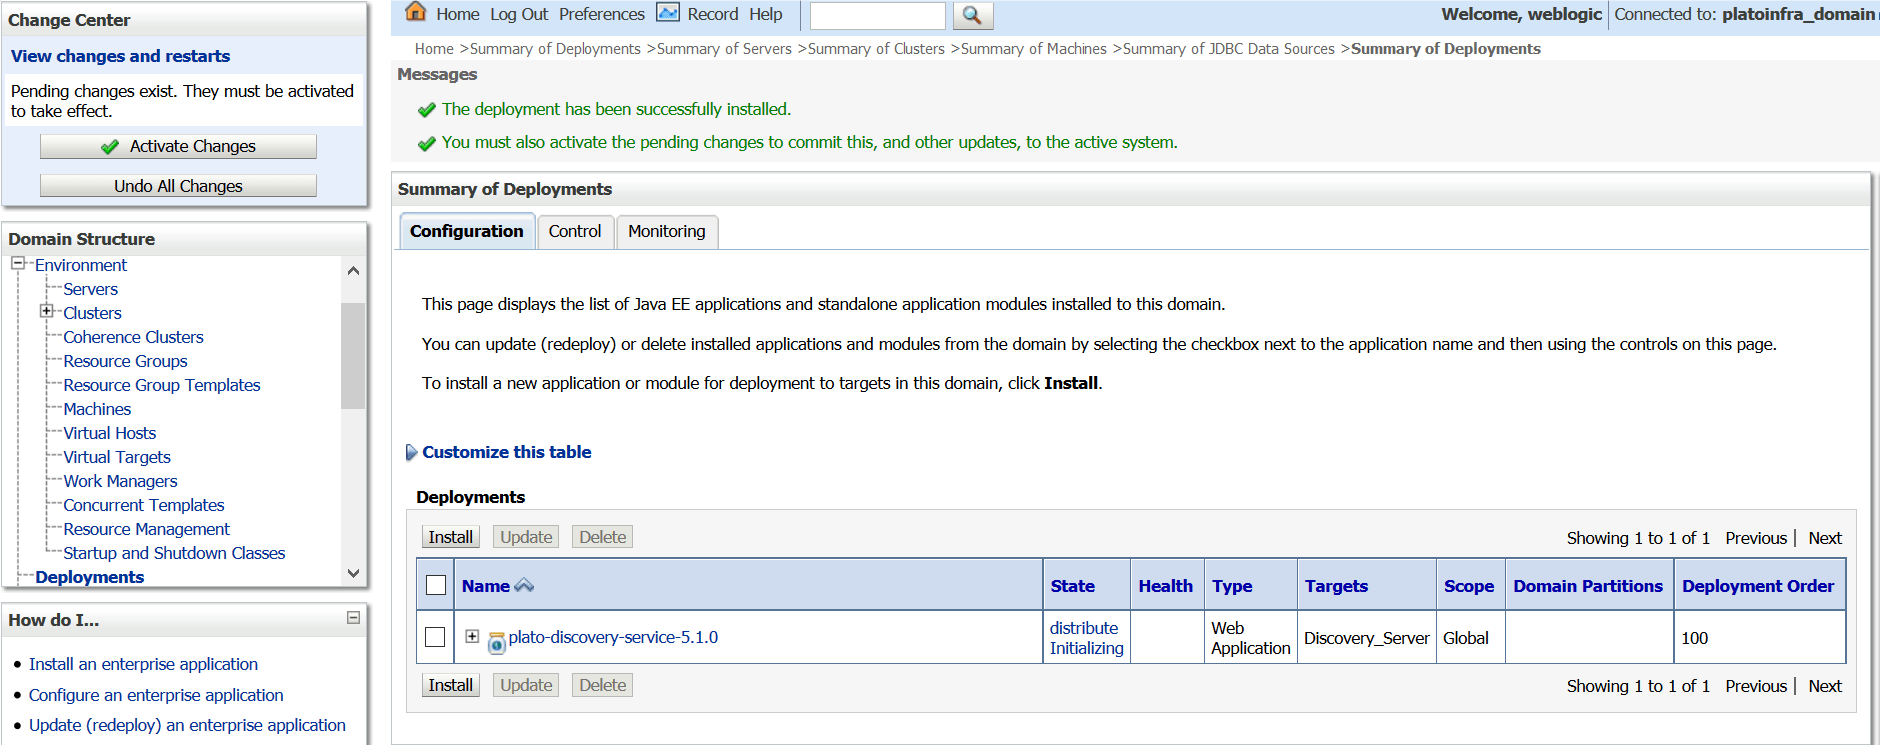Switch to the Monitoring tab
Image resolution: width=1880 pixels, height=745 pixels.
[x=667, y=231]
